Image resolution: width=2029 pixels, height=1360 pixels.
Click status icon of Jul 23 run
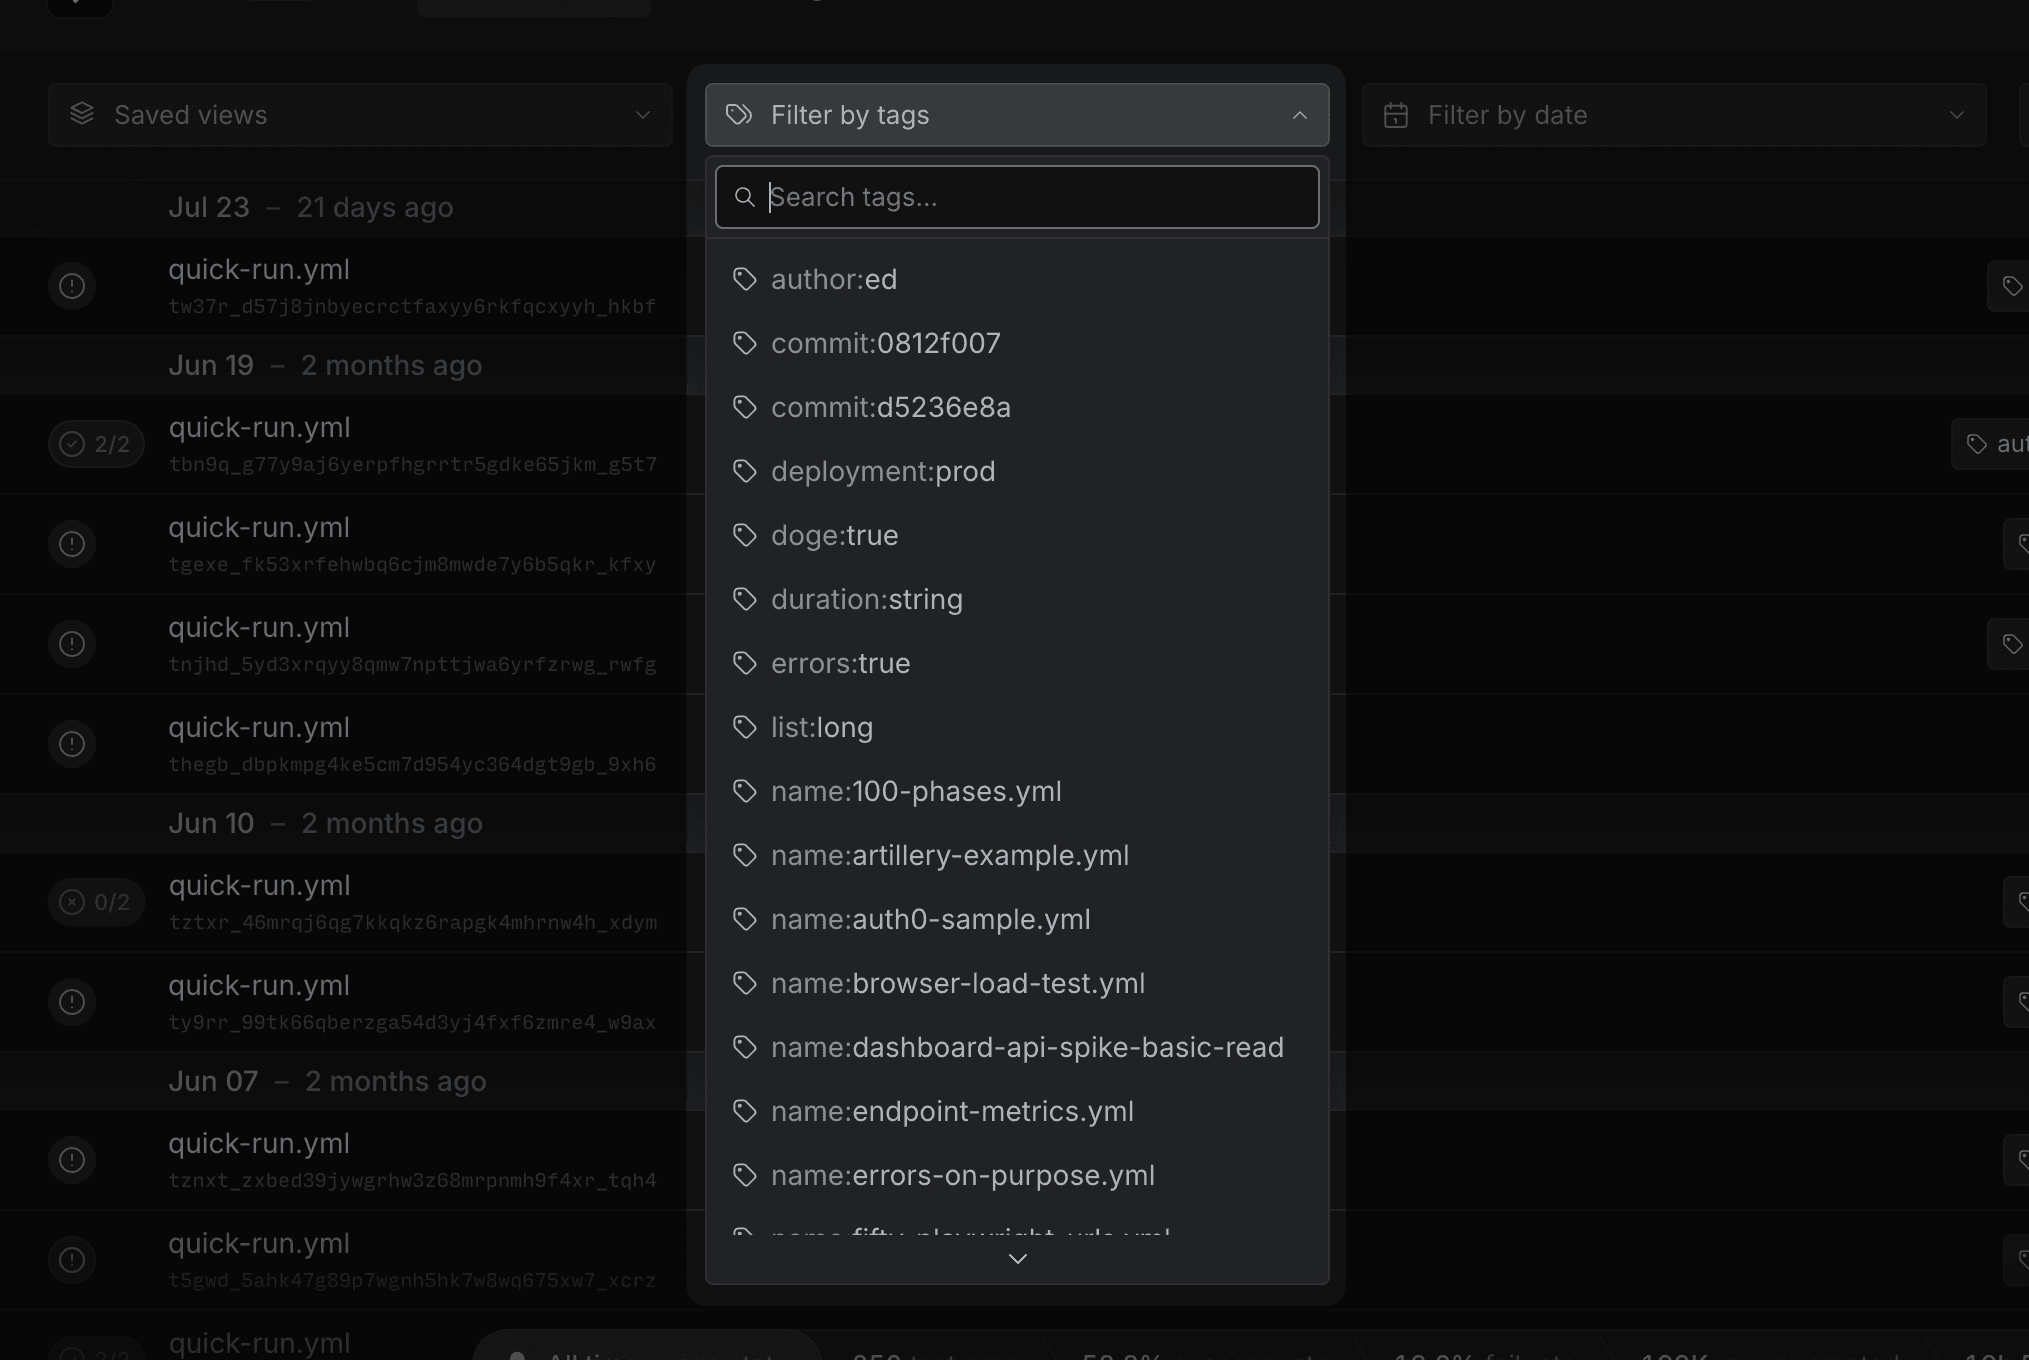(72, 286)
